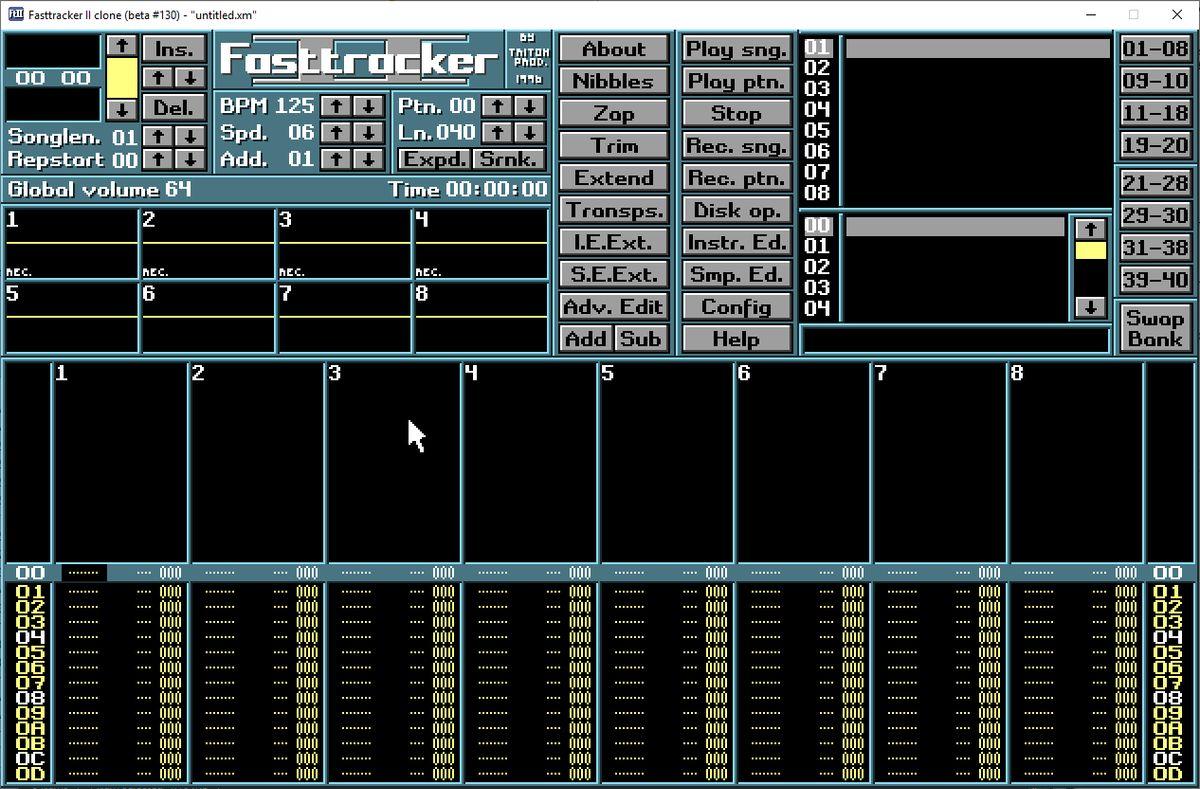Decrease Spd. value with down arrow

(368, 132)
